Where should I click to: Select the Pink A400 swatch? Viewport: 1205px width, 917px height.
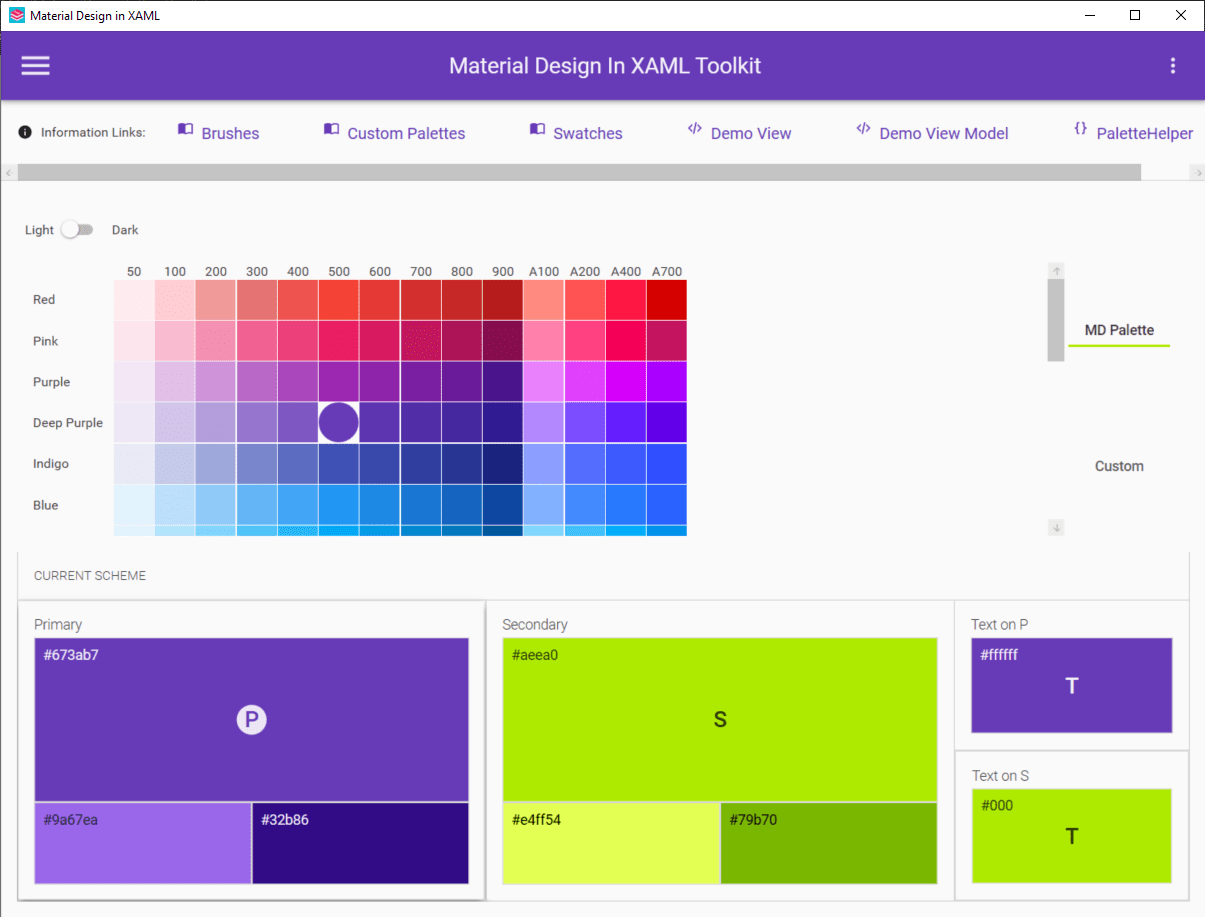[x=626, y=341]
